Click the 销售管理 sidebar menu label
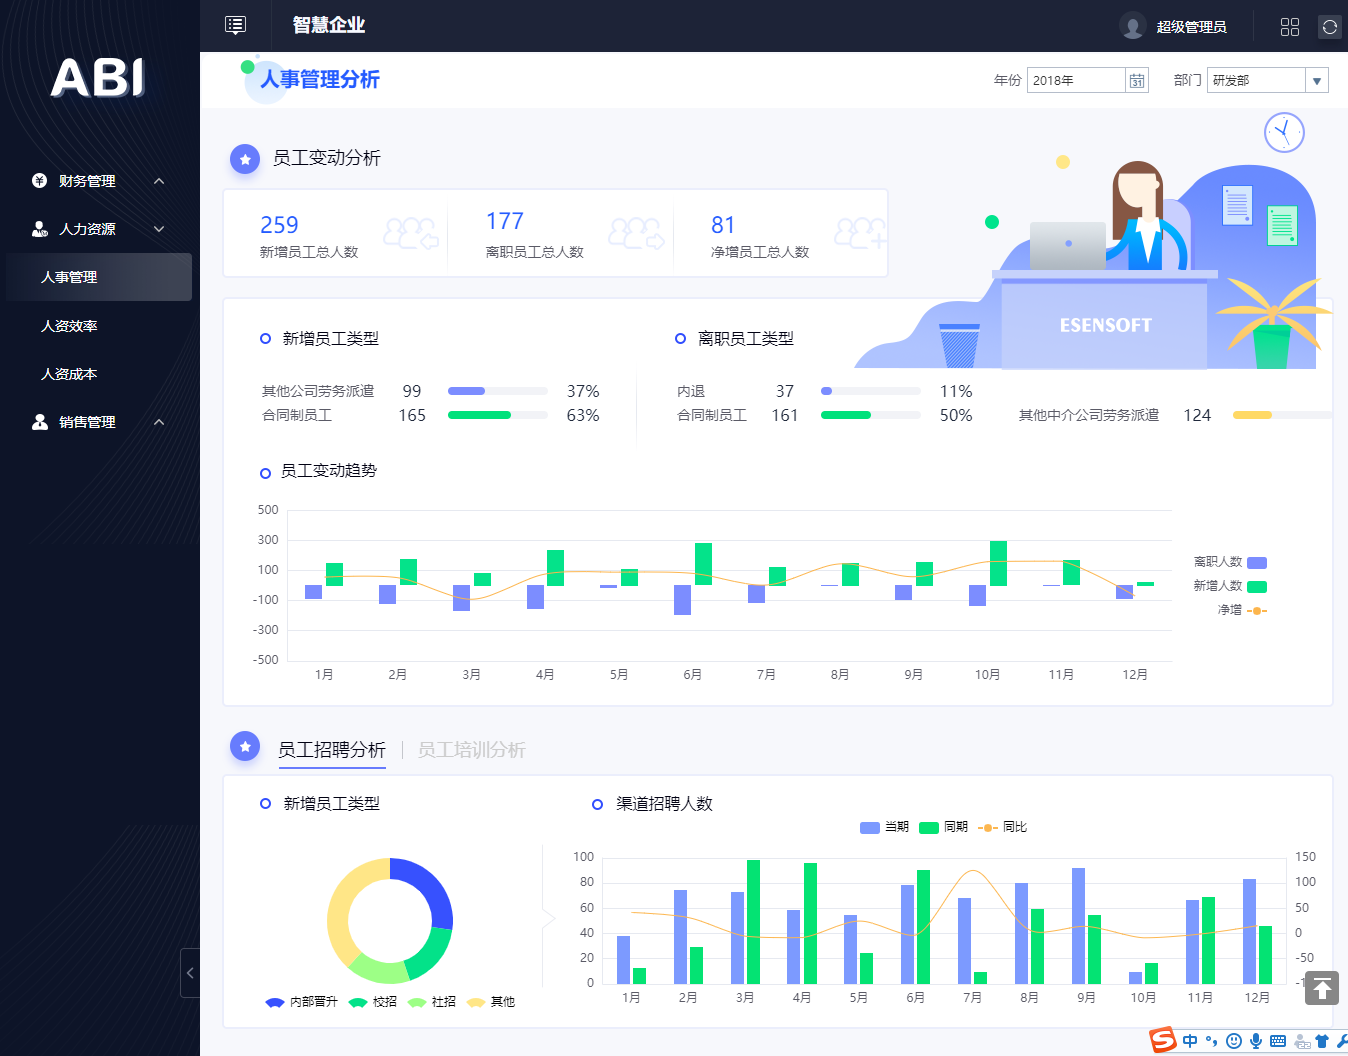The image size is (1348, 1056). [x=87, y=422]
